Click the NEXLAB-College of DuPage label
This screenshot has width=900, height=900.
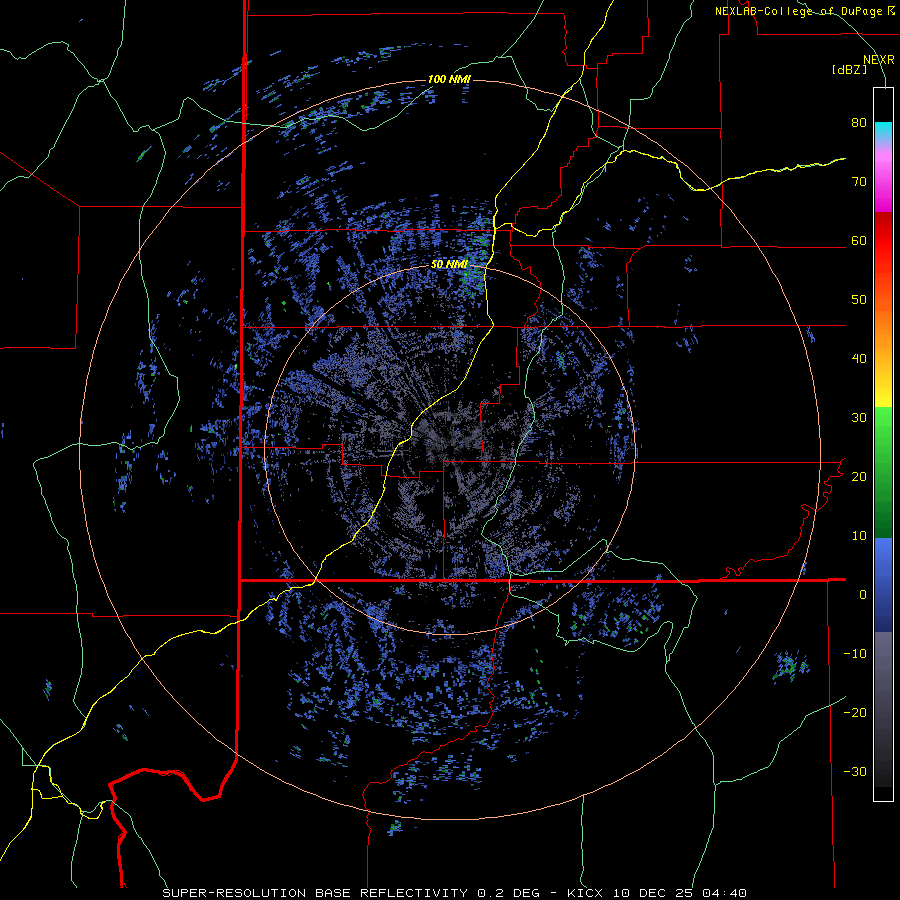803,11
